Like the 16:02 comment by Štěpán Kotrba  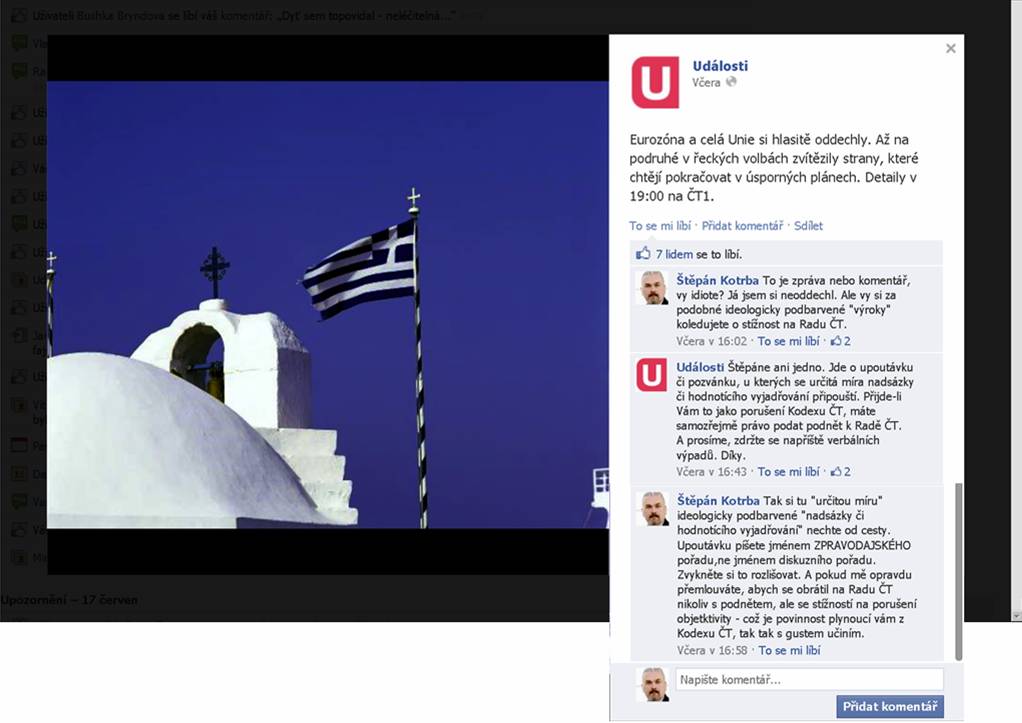click(788, 341)
